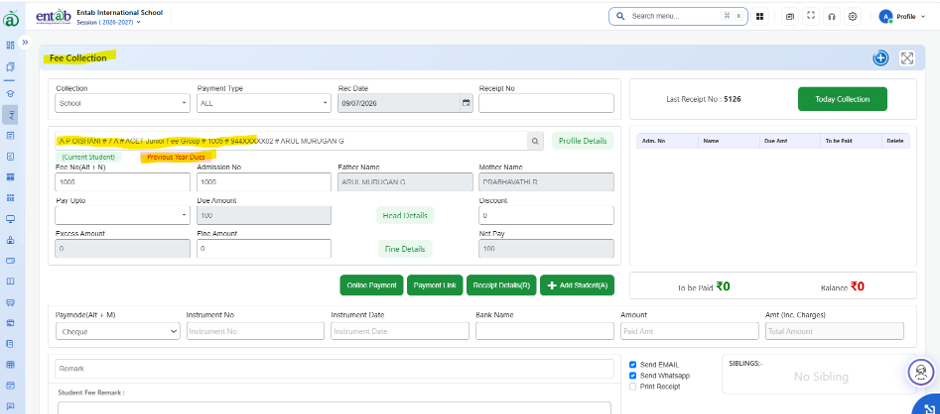Screen dimensions: 940x414
Task: Open the Payment Type dropdown showing ALL
Action: click(x=264, y=103)
